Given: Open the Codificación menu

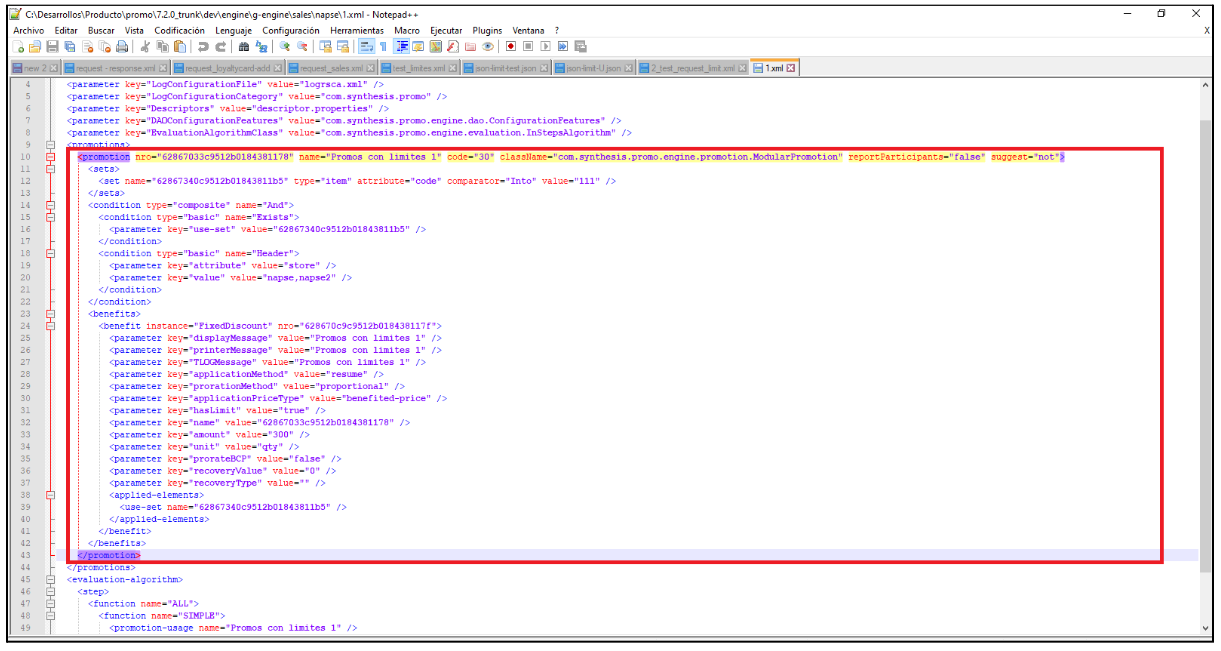Looking at the screenshot, I should pos(180,31).
